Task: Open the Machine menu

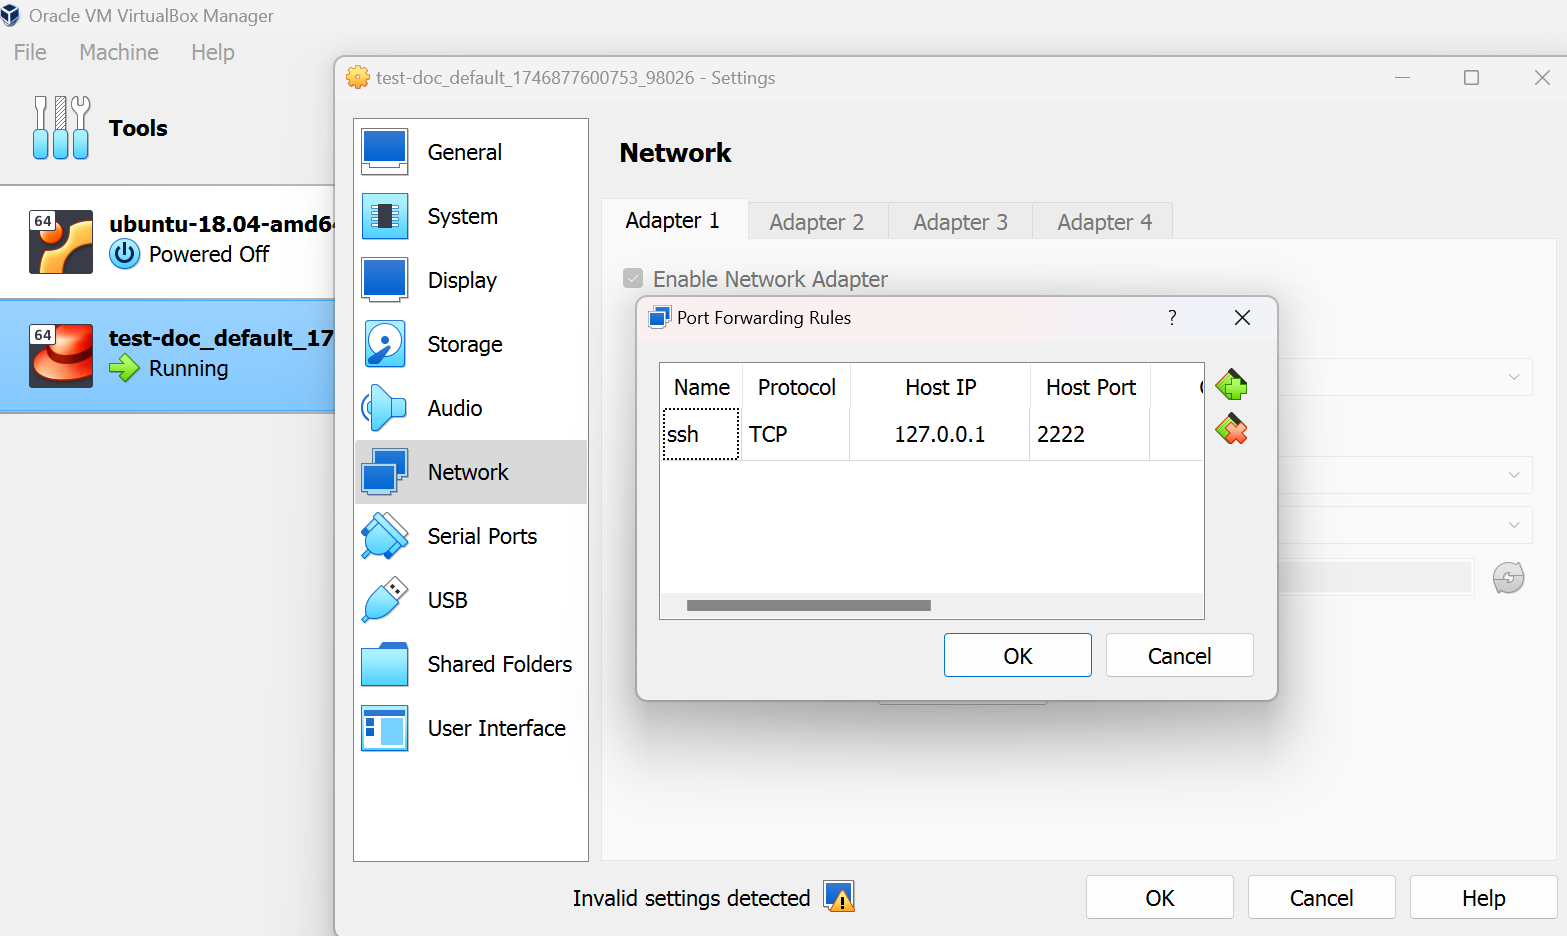Action: click(119, 52)
